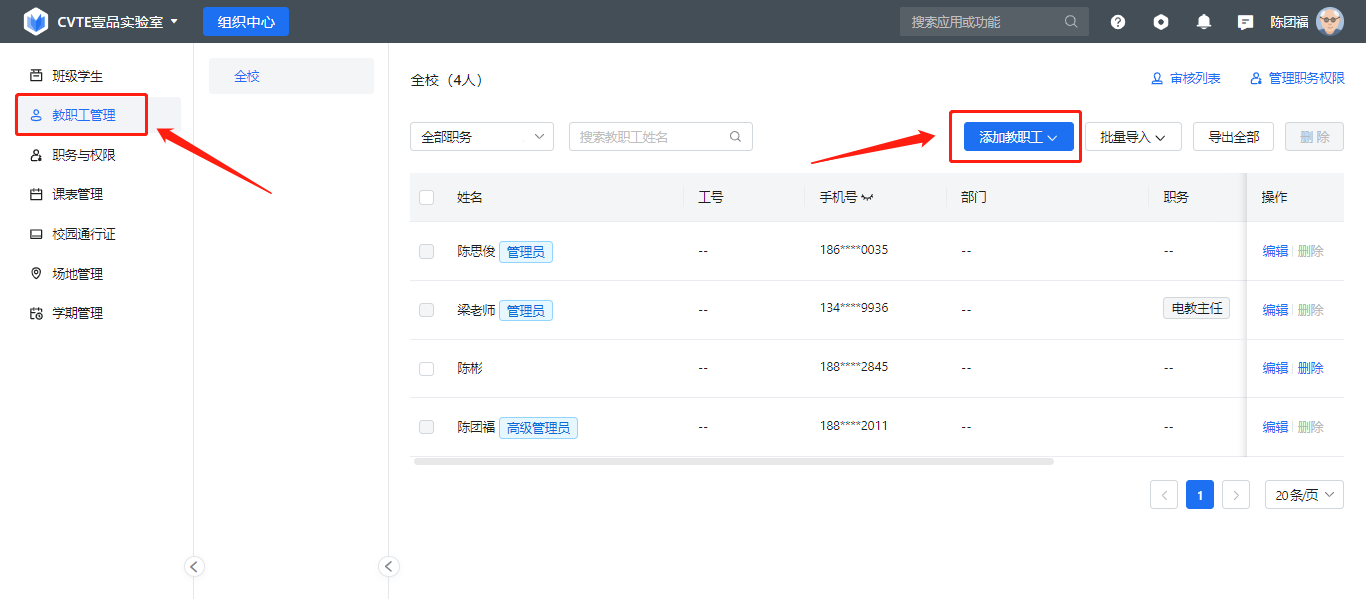
Task: Click the 电教主任 position tag
Action: [1196, 308]
